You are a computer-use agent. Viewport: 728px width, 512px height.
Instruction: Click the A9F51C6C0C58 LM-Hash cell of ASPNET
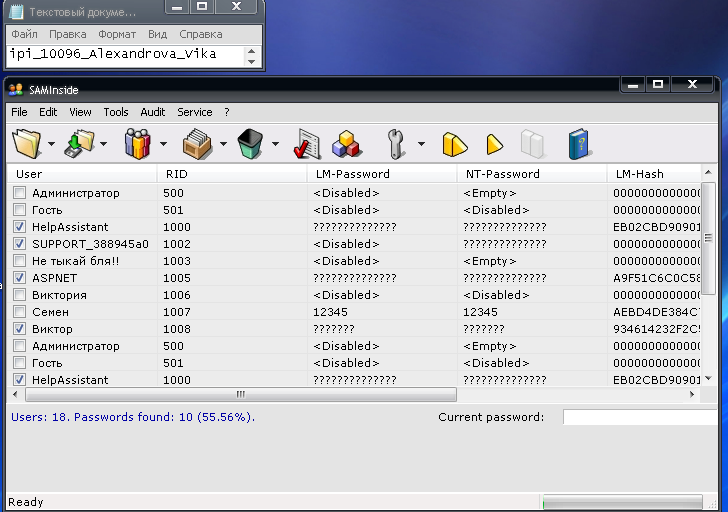coord(656,278)
